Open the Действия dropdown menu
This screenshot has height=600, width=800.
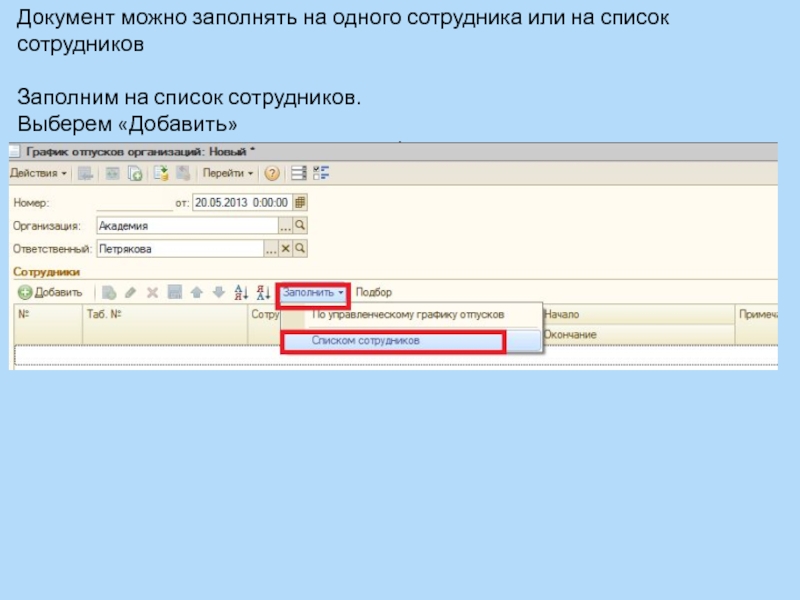click(x=39, y=173)
